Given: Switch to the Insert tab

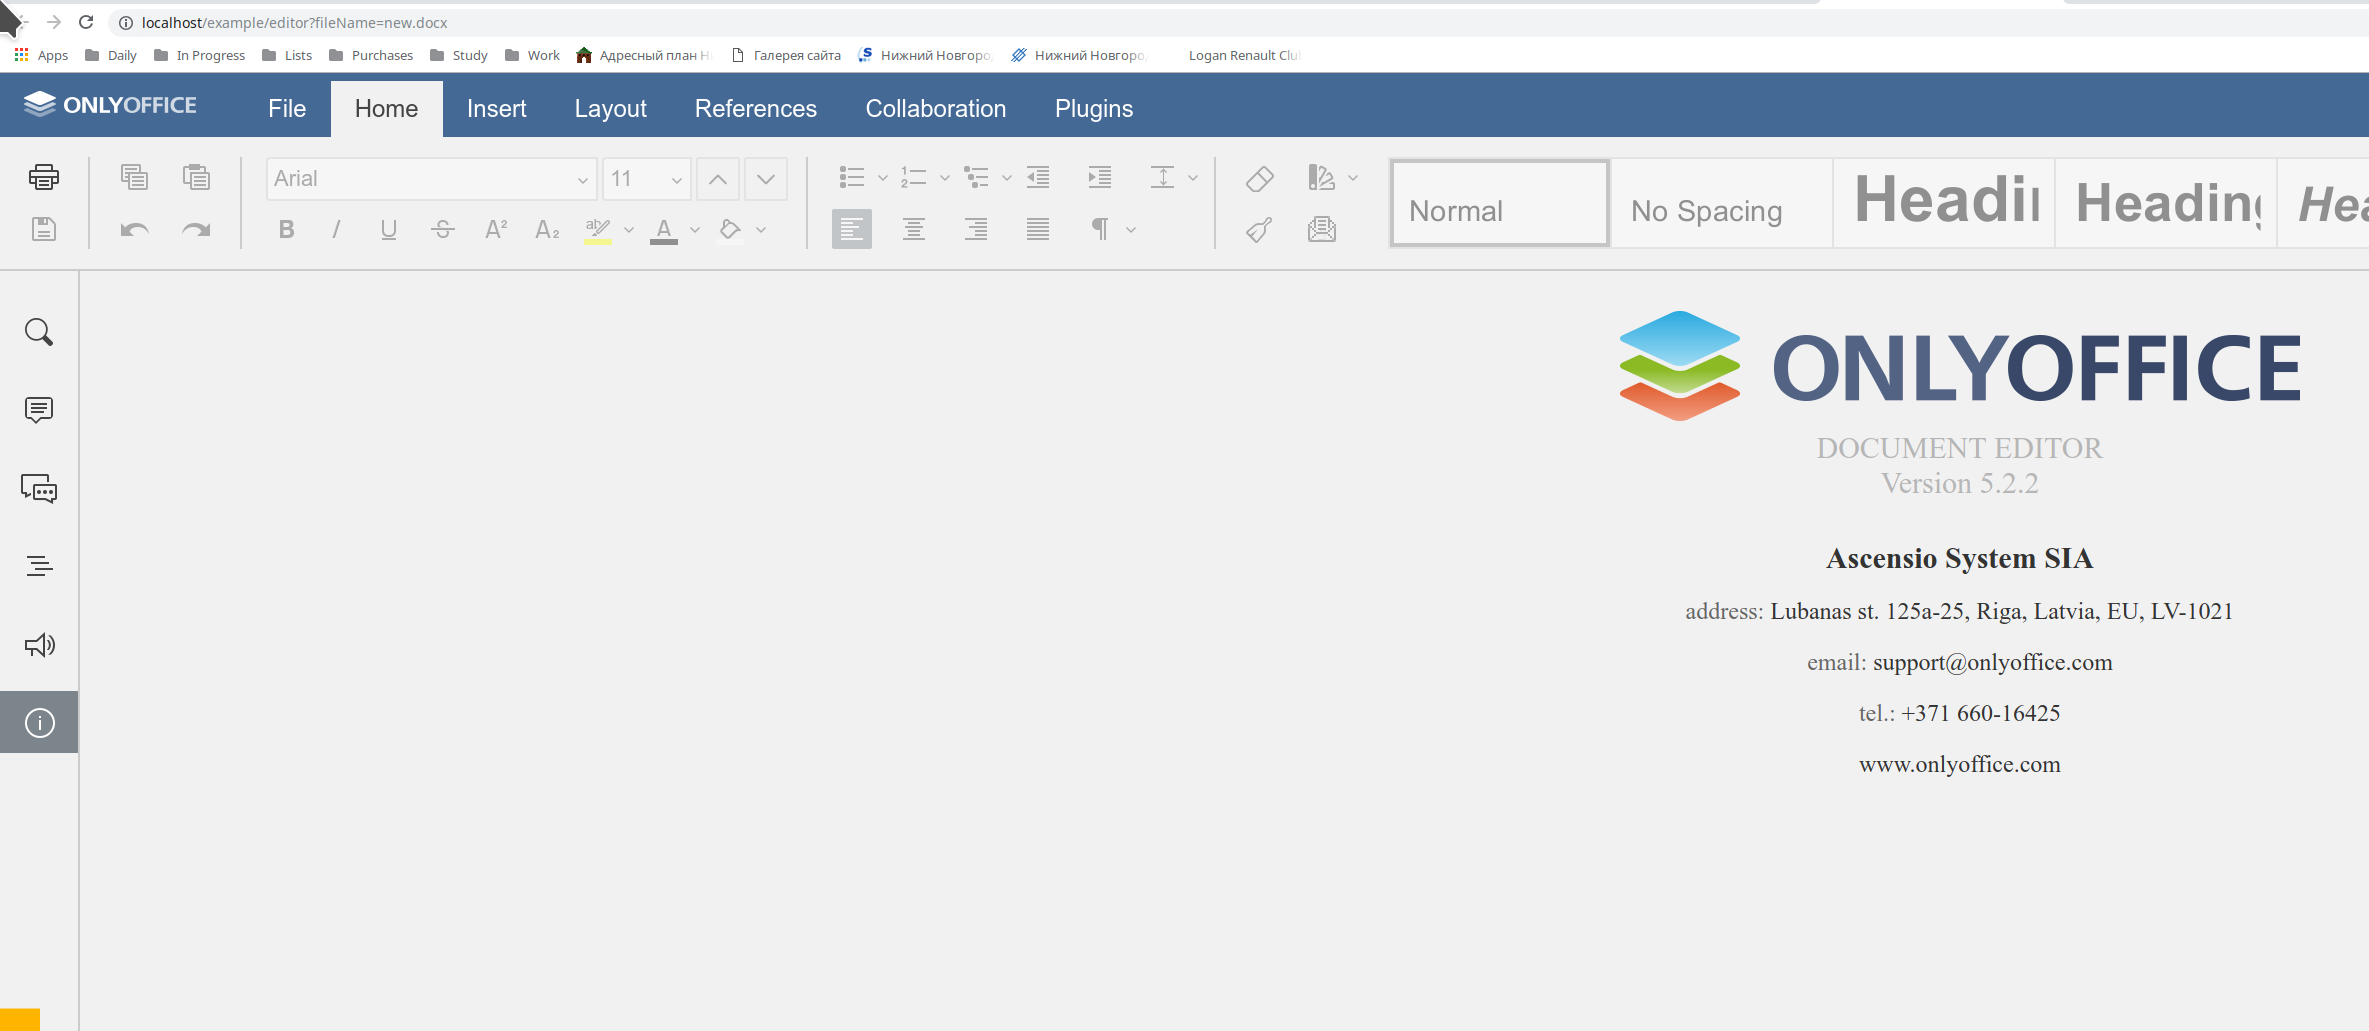Looking at the screenshot, I should [496, 108].
